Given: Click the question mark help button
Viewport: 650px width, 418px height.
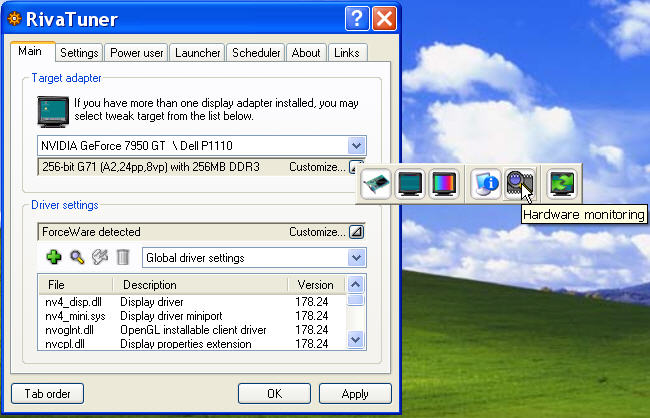Looking at the screenshot, I should pos(357,19).
